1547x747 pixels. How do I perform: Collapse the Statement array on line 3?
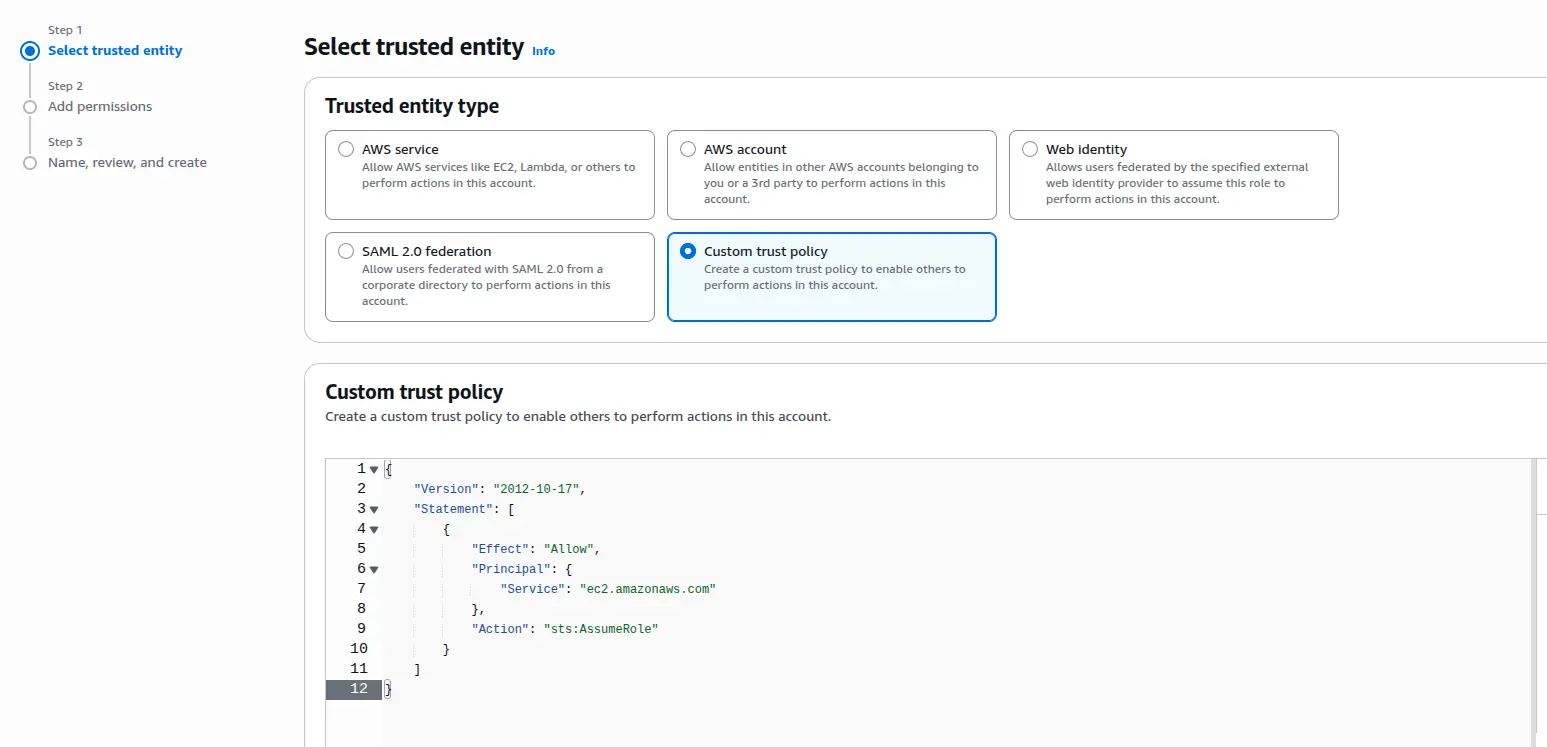(373, 508)
